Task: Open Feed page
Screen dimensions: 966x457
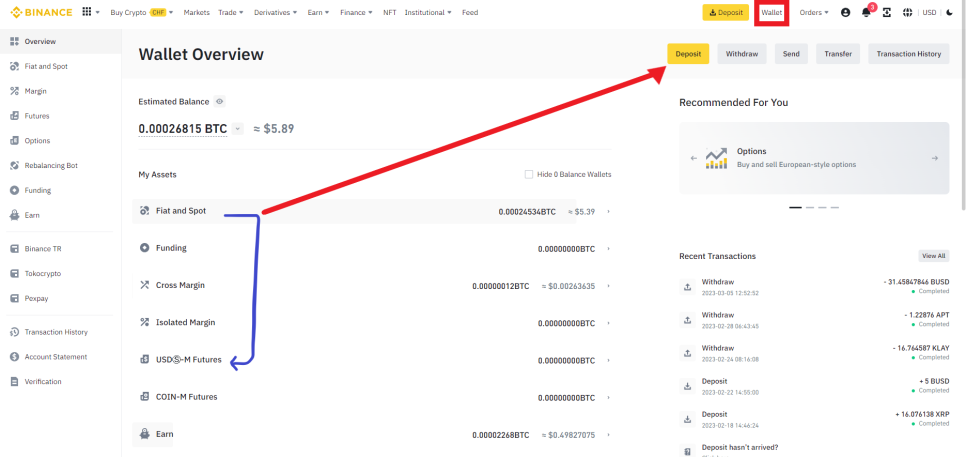Action: pos(469,12)
